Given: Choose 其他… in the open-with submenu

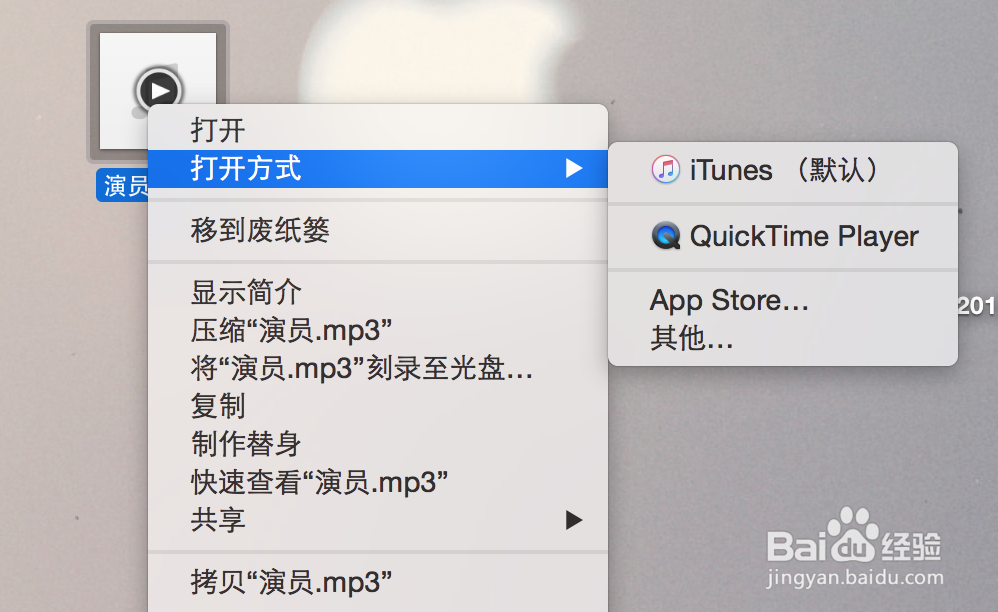Looking at the screenshot, I should [x=783, y=338].
